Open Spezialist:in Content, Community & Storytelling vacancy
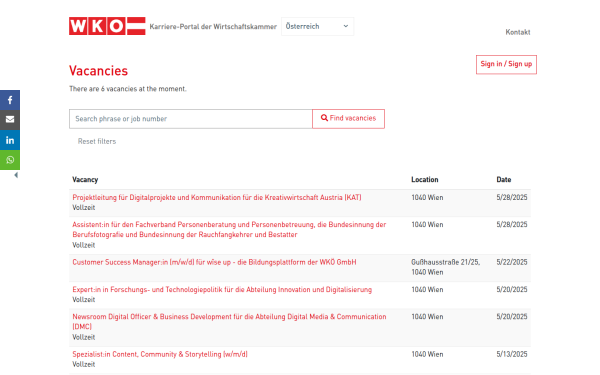 click(x=160, y=354)
